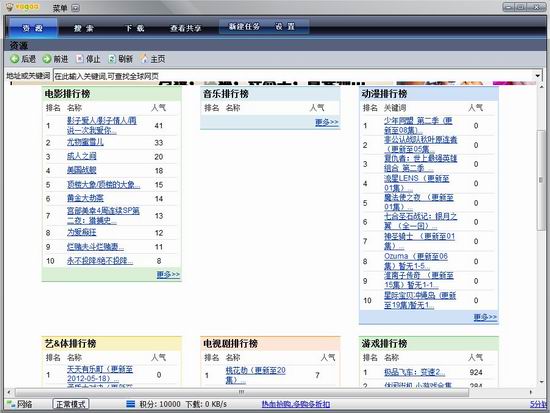Click the stop page icon 停止
Viewport: 550px width, 413px height.
80,59
